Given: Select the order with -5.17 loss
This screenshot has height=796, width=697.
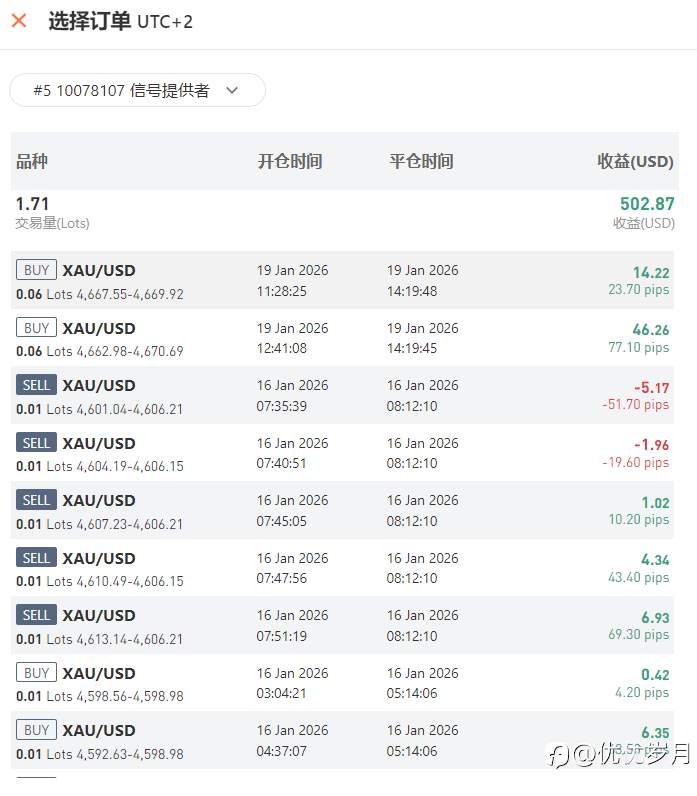Looking at the screenshot, I should coord(344,395).
